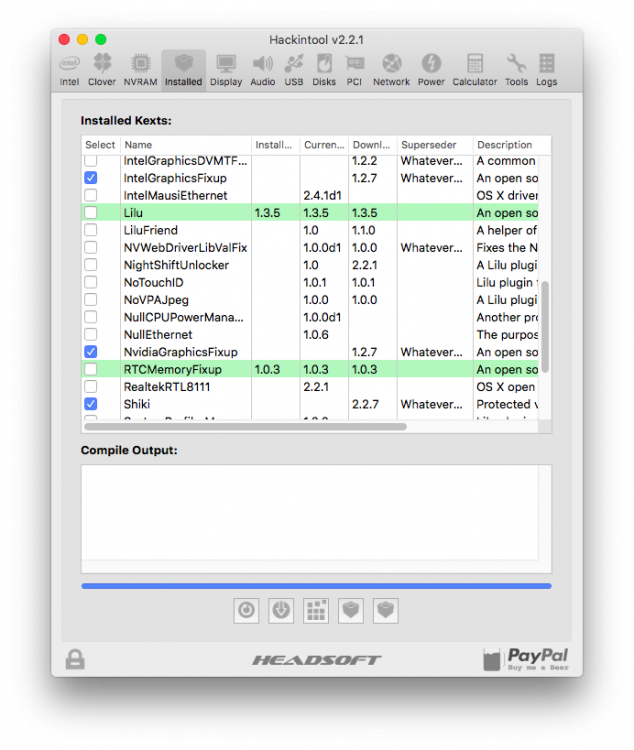Viewport: 634px width, 750px height.
Task: Go to the Audio tab
Action: click(263, 70)
